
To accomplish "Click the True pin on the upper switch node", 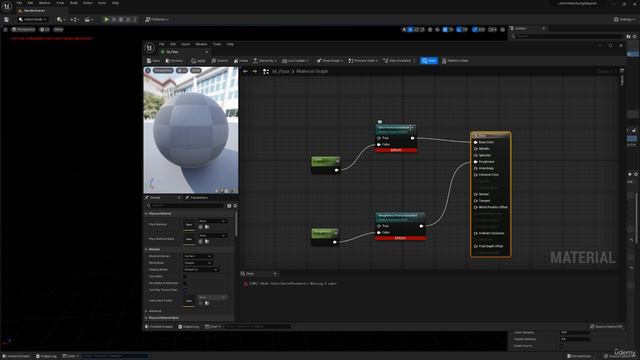I will point(379,138).
